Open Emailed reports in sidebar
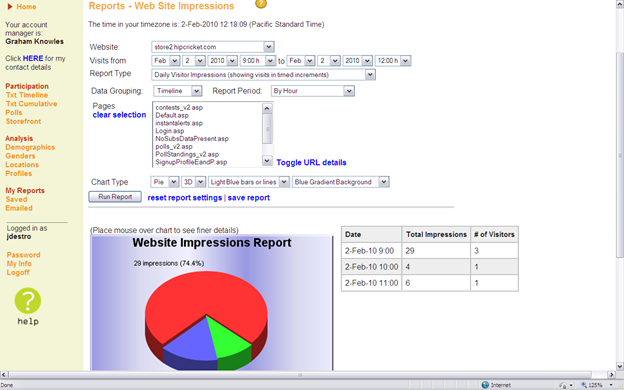The width and height of the screenshot is (624, 390). point(19,208)
